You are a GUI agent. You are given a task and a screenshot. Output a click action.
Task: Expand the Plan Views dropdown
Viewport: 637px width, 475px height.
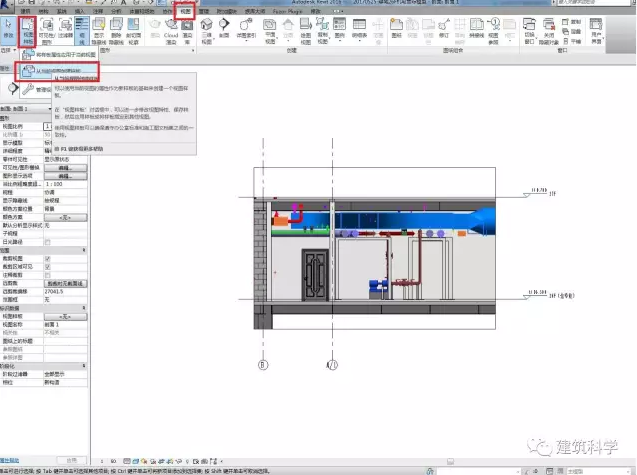tap(270, 31)
